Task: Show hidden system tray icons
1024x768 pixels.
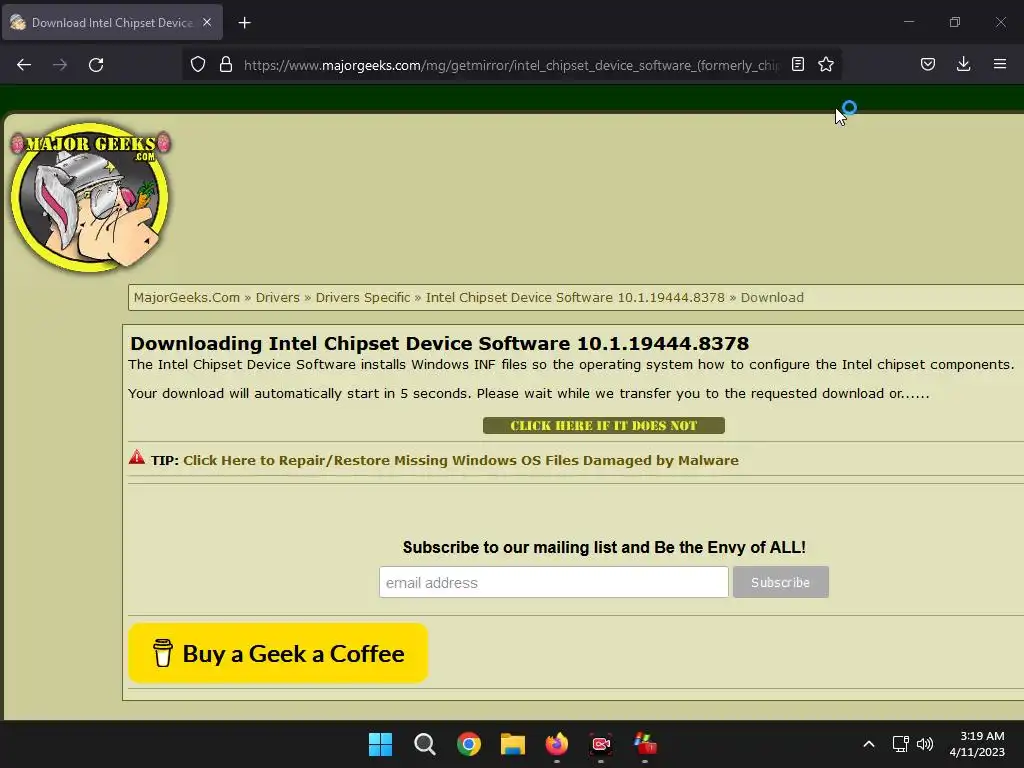Action: [x=869, y=744]
